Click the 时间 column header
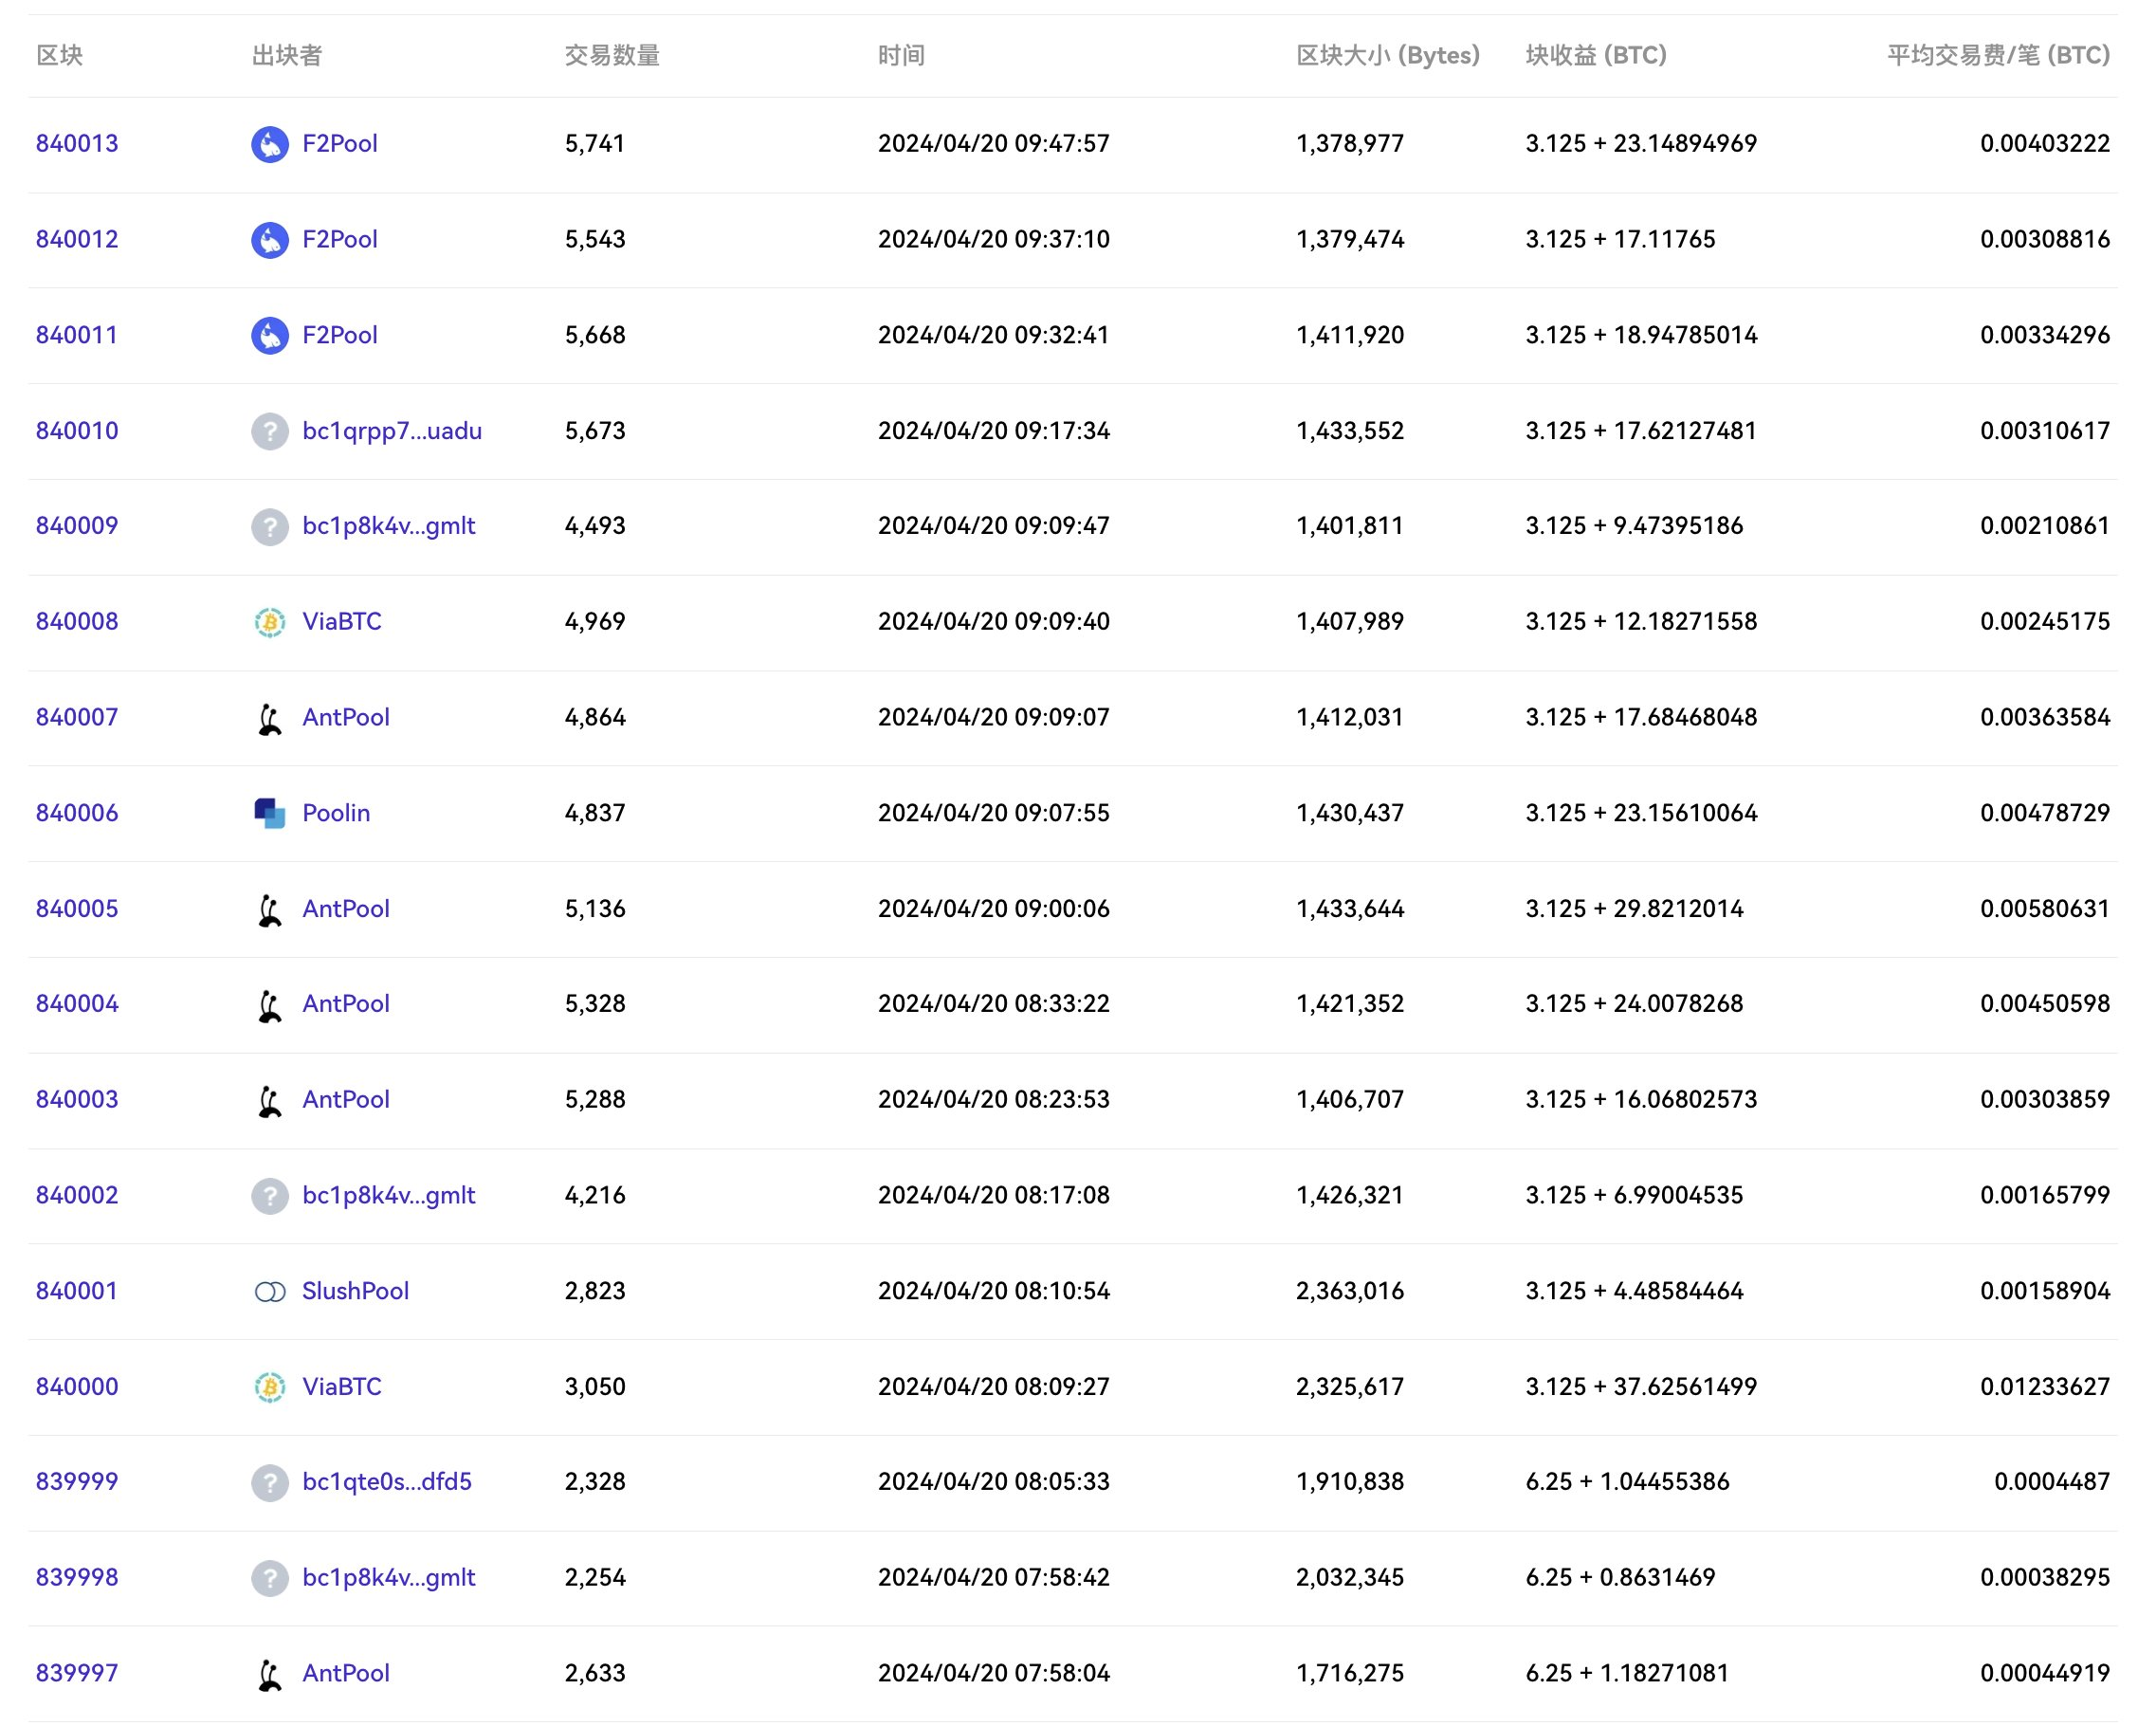The width and height of the screenshot is (2156, 1726). (x=899, y=56)
